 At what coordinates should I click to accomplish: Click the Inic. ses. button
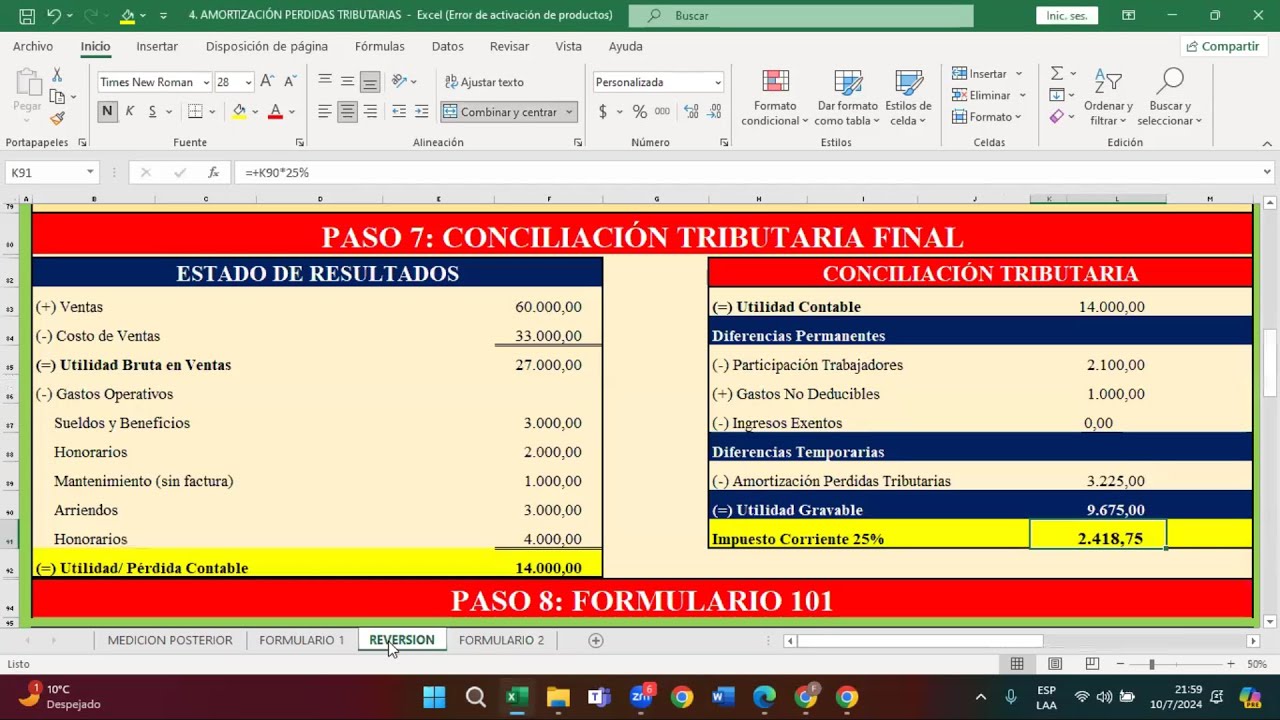(1067, 15)
